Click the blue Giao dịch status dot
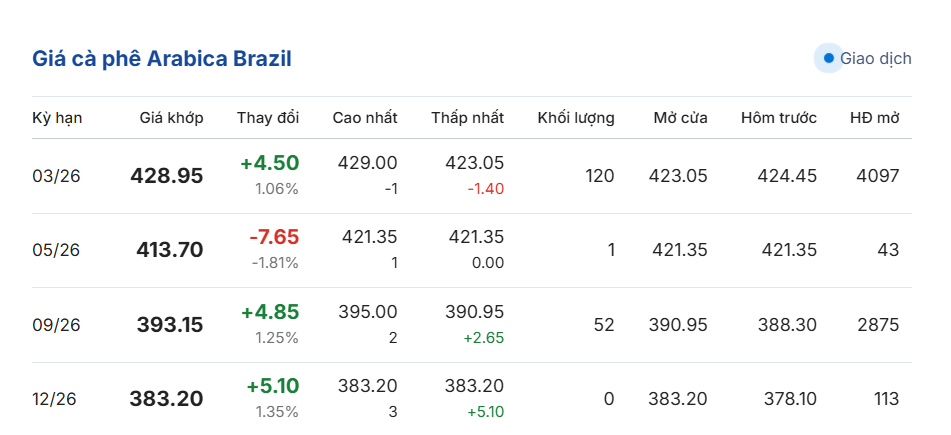This screenshot has height=435, width=951. pos(828,59)
